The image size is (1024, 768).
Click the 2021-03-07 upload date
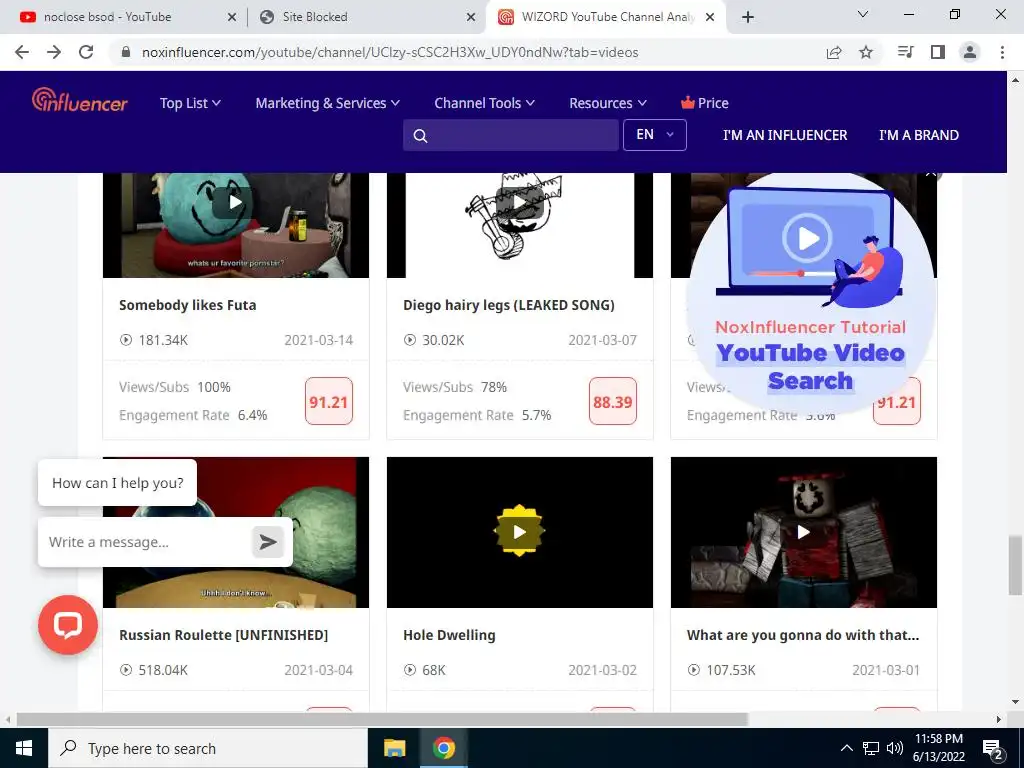[x=603, y=340]
